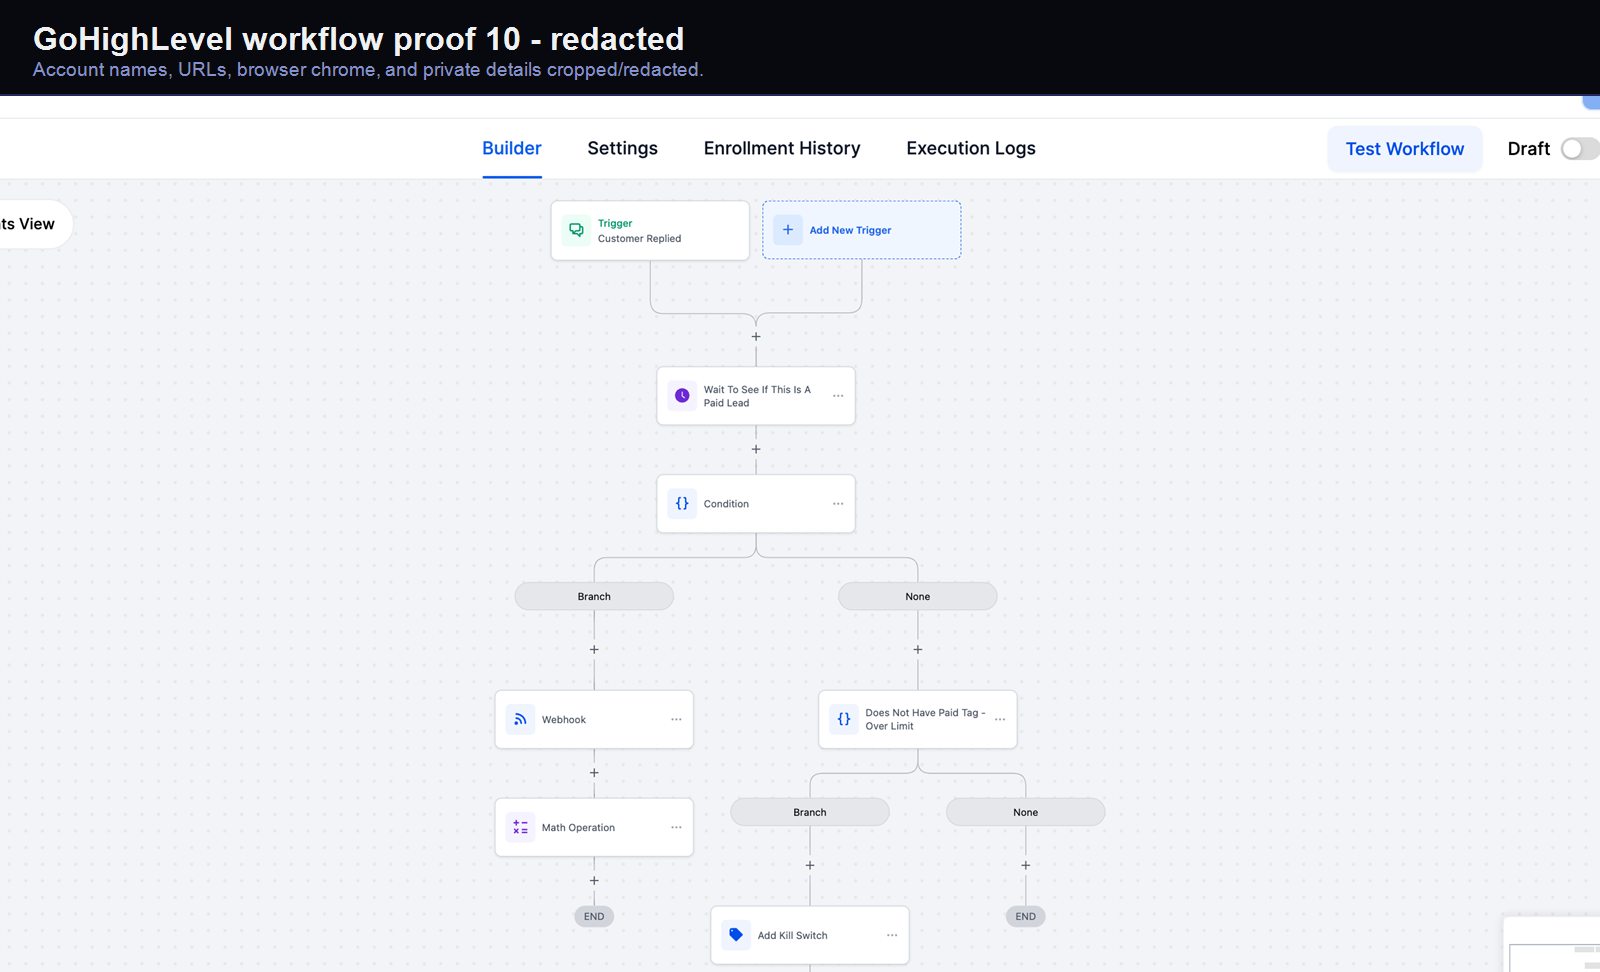This screenshot has width=1600, height=972.
Task: Click the plus icon in Add New Trigger
Action: tap(788, 230)
